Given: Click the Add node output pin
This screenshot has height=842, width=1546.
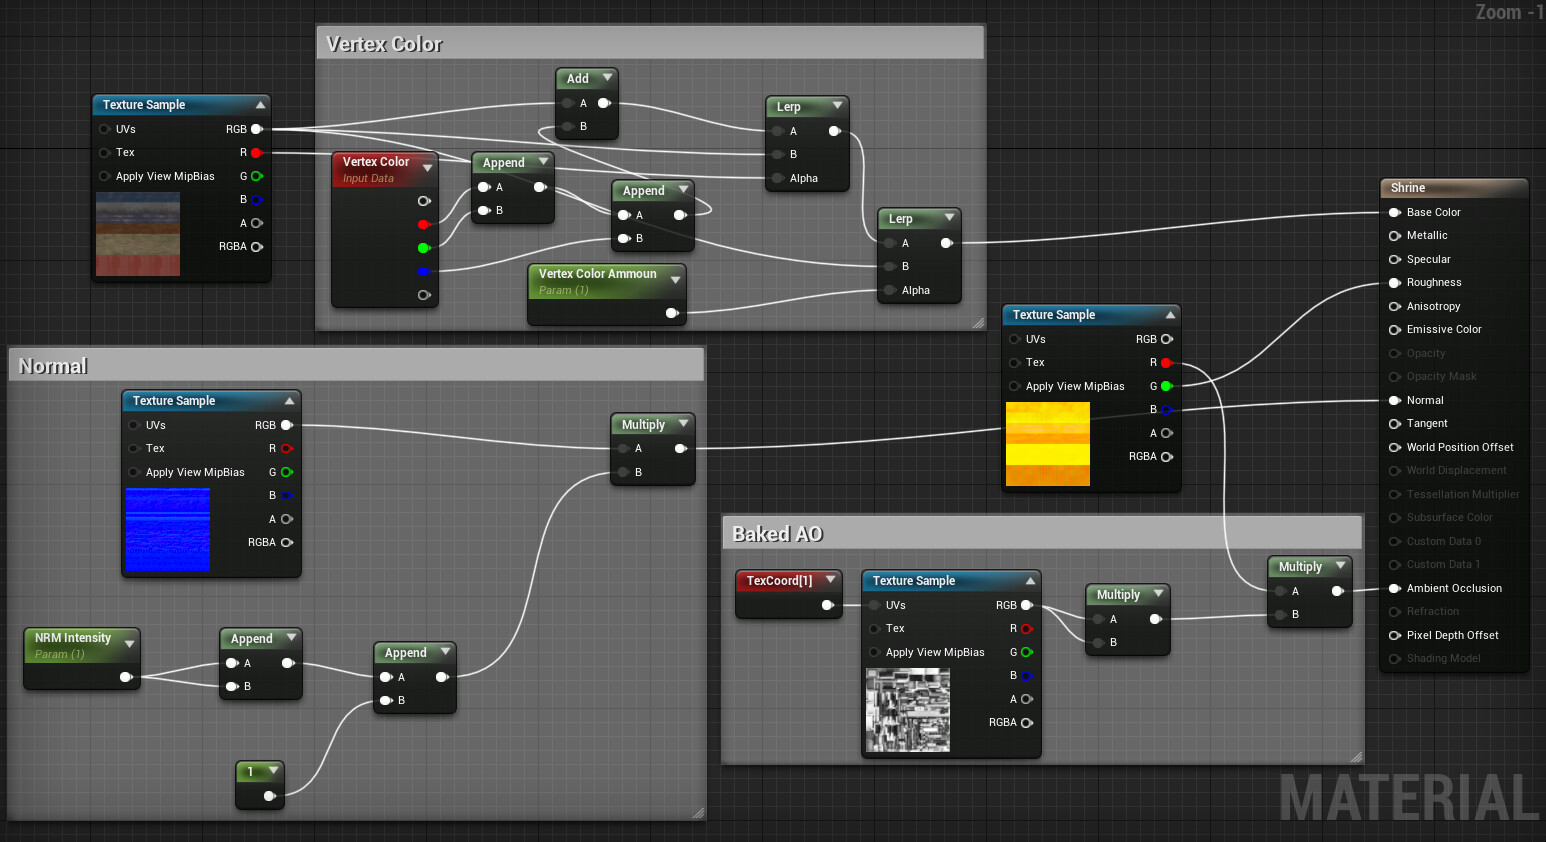Looking at the screenshot, I should click(604, 103).
